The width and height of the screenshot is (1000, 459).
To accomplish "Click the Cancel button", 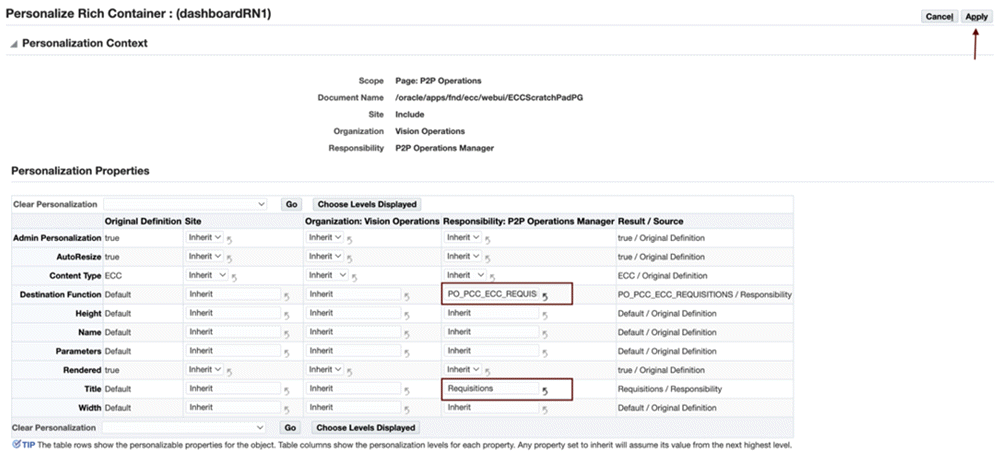I will coord(939,17).
